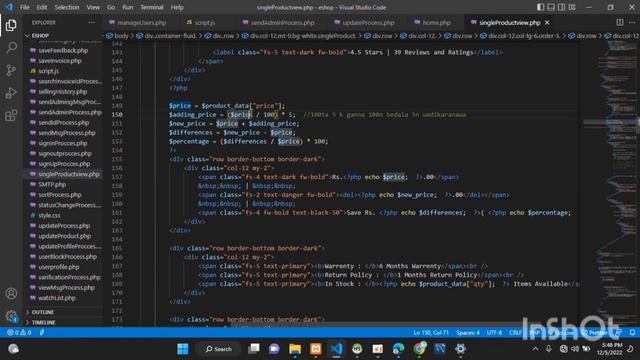640x360 pixels.
Task: Open the File menu
Action: click(x=24, y=7)
